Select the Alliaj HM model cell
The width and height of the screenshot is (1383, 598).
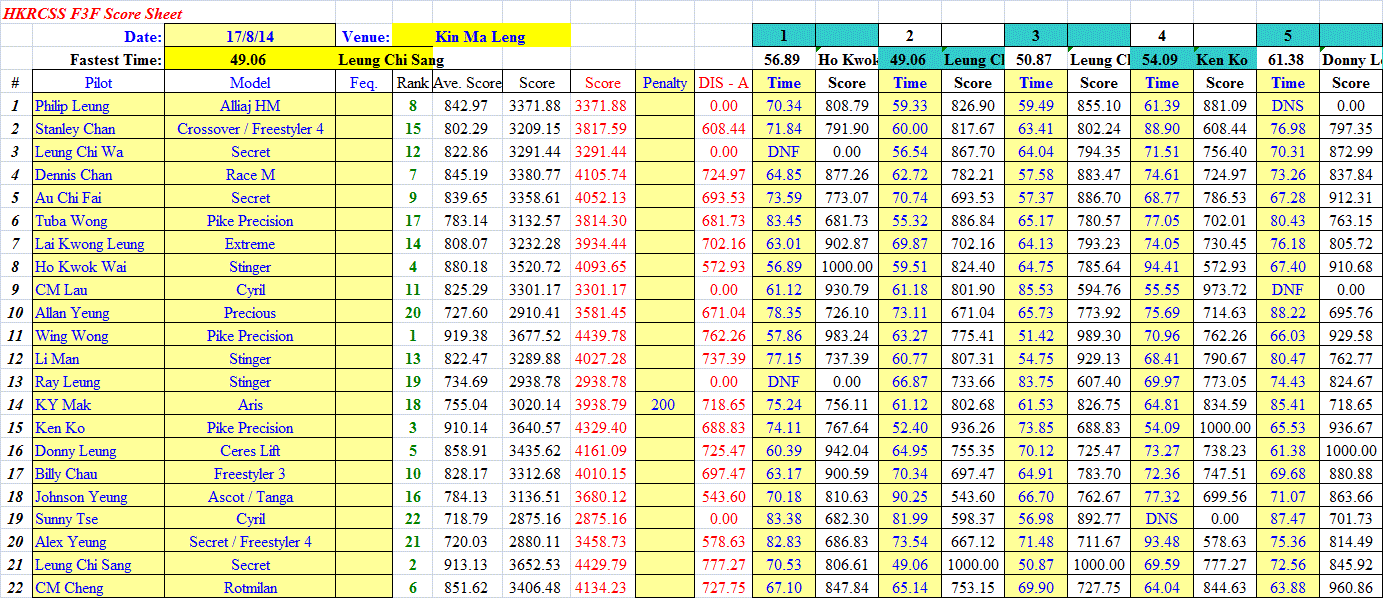coord(250,106)
